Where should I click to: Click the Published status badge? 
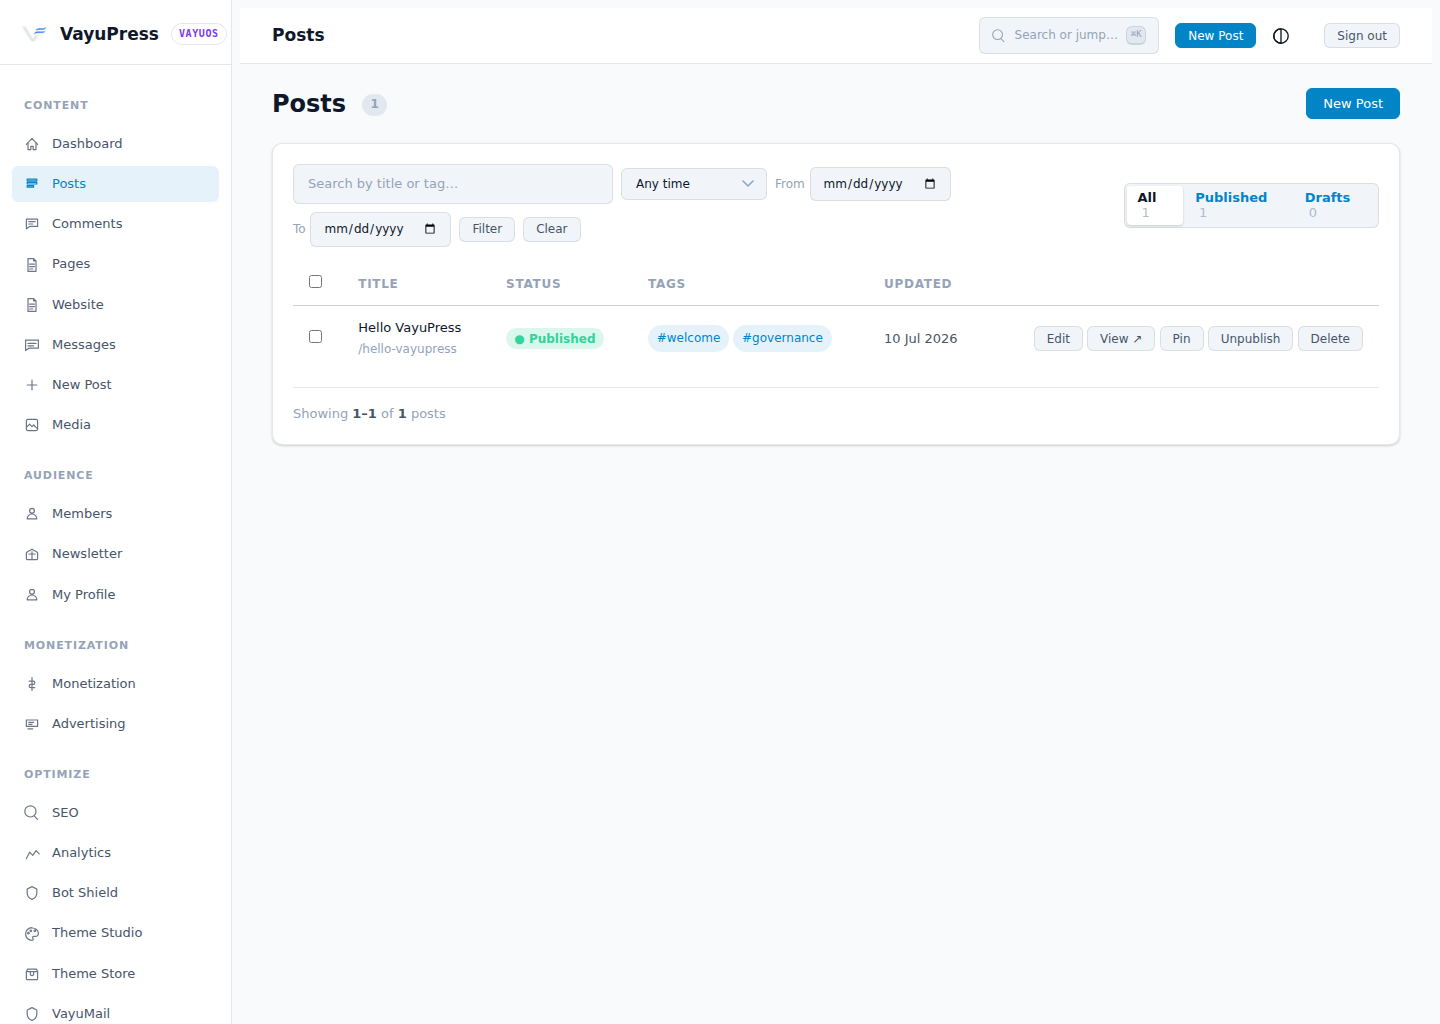(x=555, y=339)
